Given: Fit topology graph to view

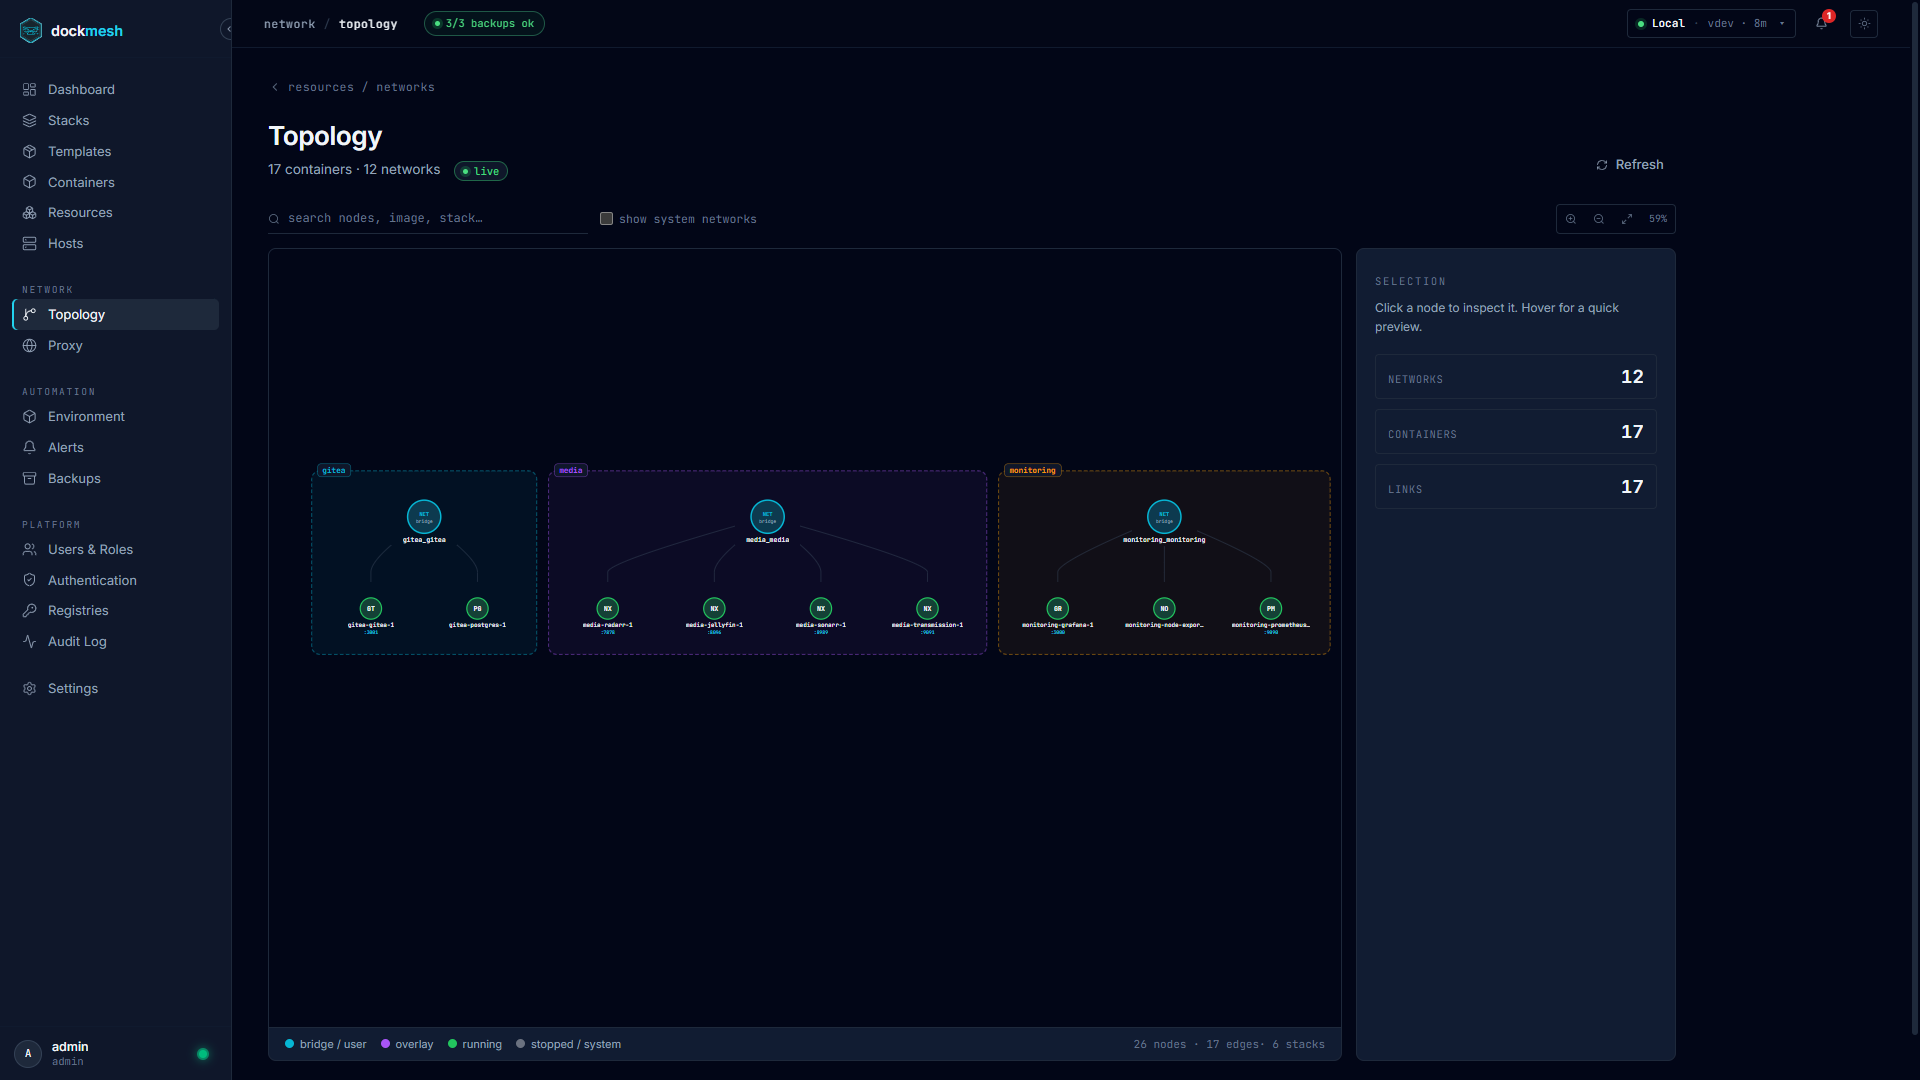Looking at the screenshot, I should (x=1627, y=219).
